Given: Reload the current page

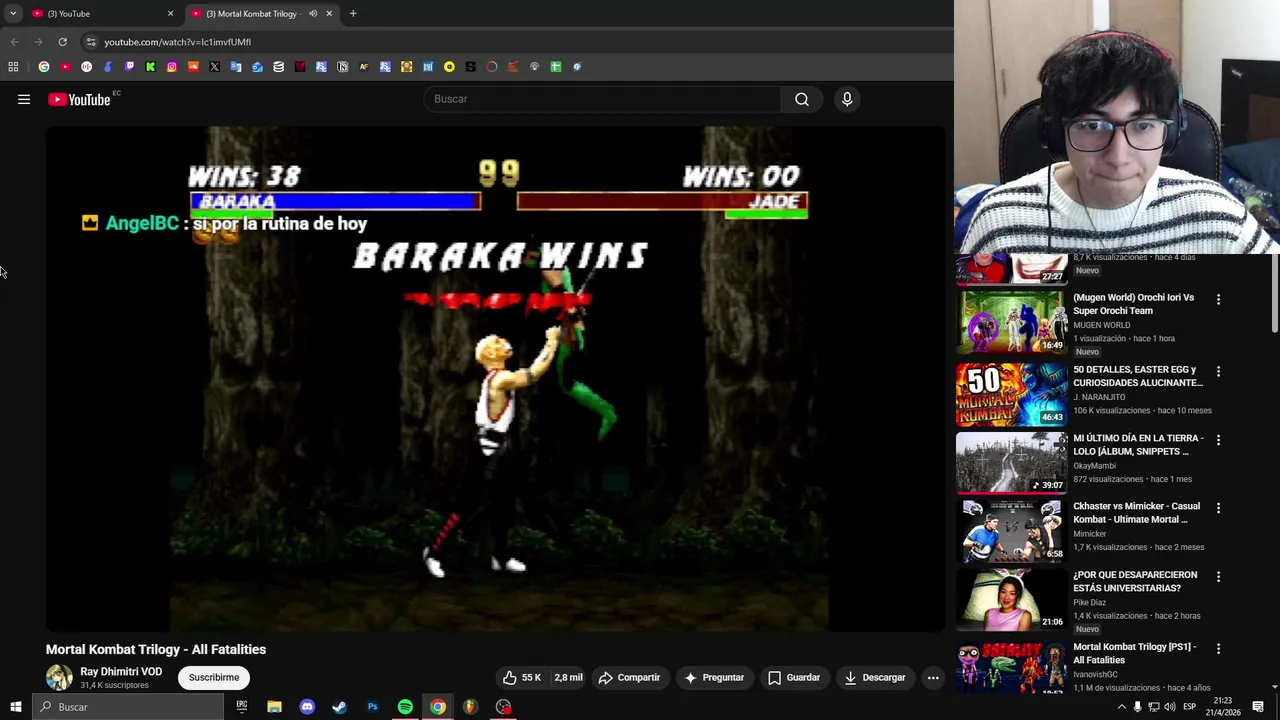Looking at the screenshot, I should coord(62,42).
